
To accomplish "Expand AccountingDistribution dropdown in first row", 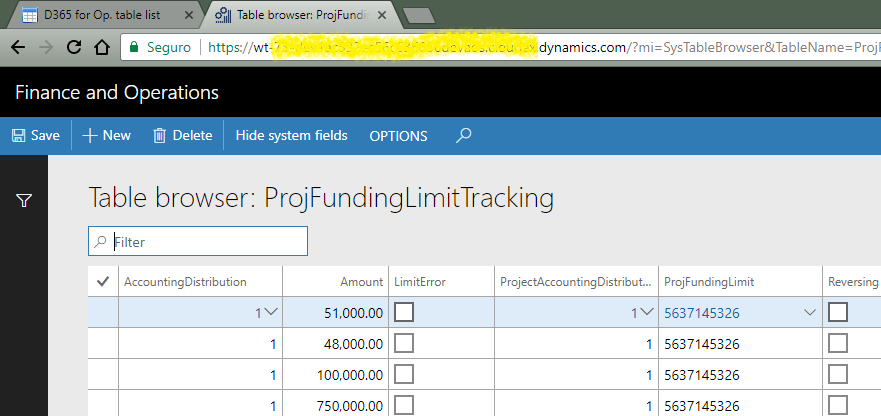I will tap(270, 313).
